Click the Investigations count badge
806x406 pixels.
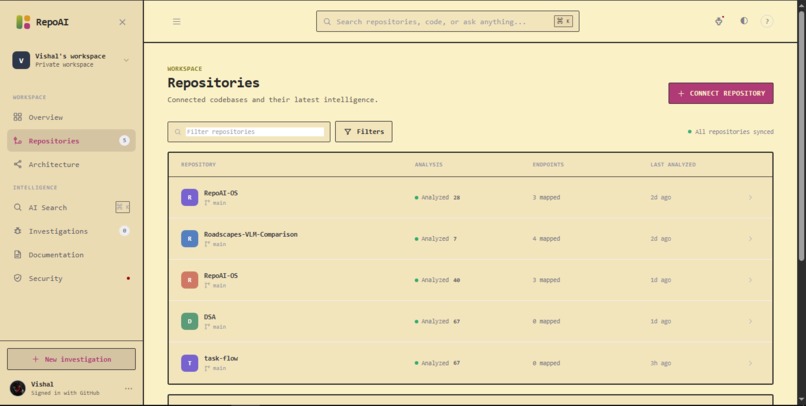coord(124,231)
